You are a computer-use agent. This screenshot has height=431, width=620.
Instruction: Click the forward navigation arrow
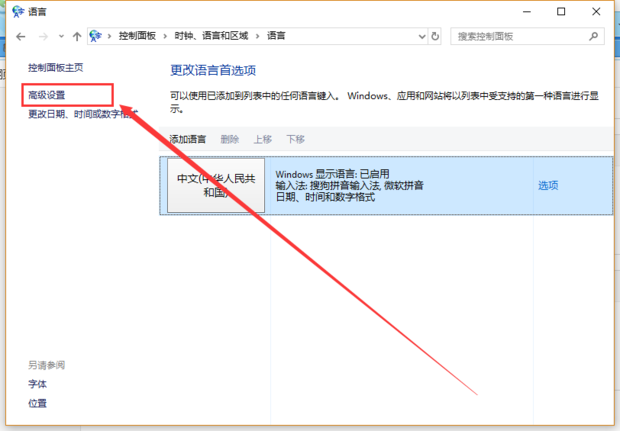43,37
